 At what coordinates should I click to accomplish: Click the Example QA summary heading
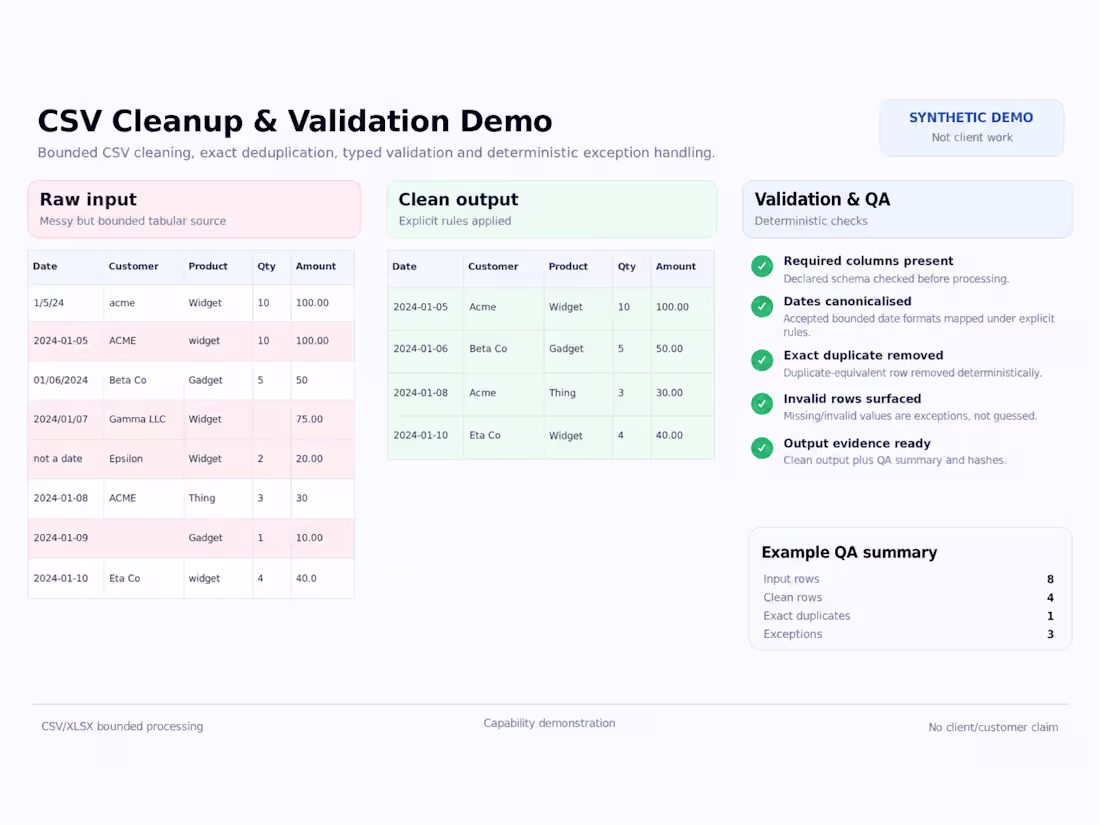(850, 552)
